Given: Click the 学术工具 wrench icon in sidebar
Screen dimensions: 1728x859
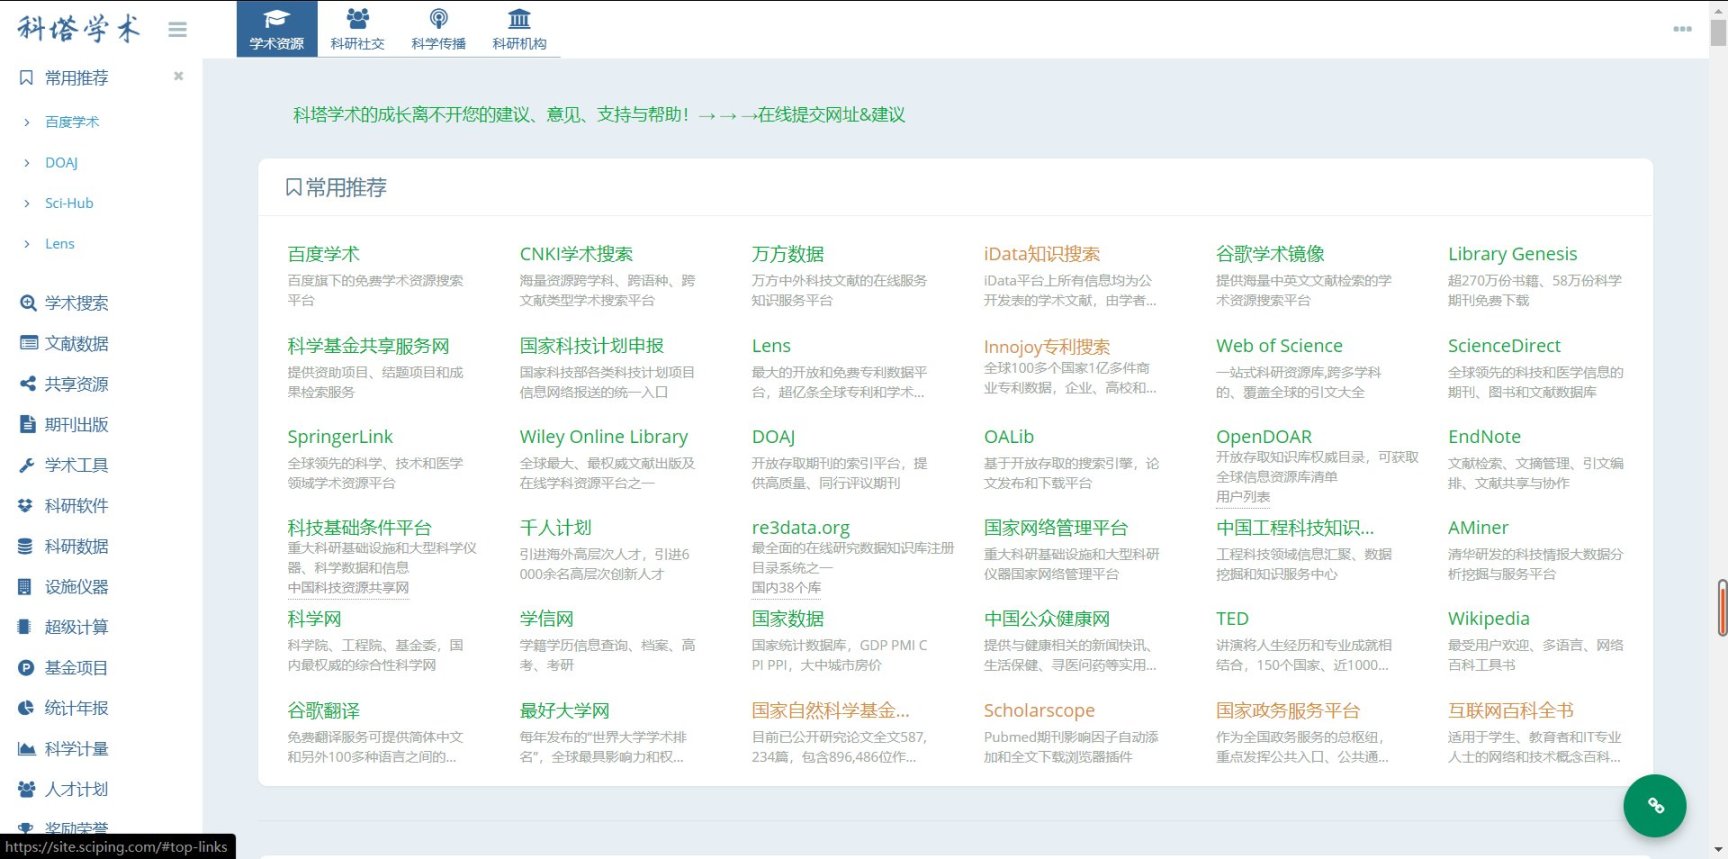Looking at the screenshot, I should [28, 465].
